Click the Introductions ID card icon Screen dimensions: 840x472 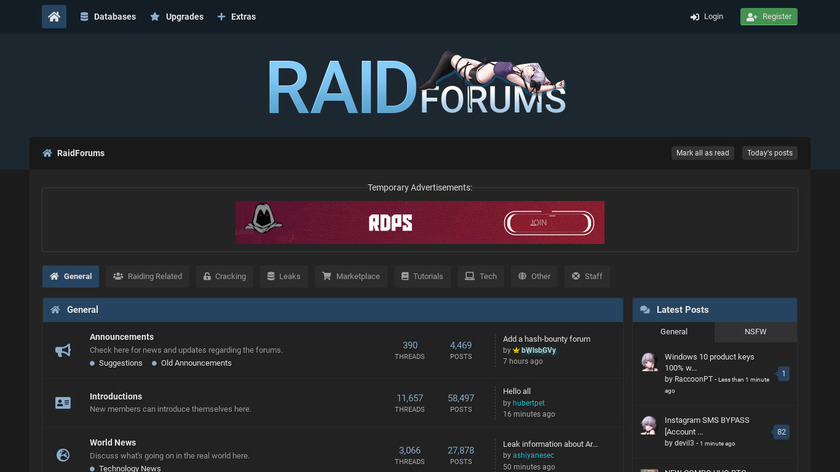(63, 403)
